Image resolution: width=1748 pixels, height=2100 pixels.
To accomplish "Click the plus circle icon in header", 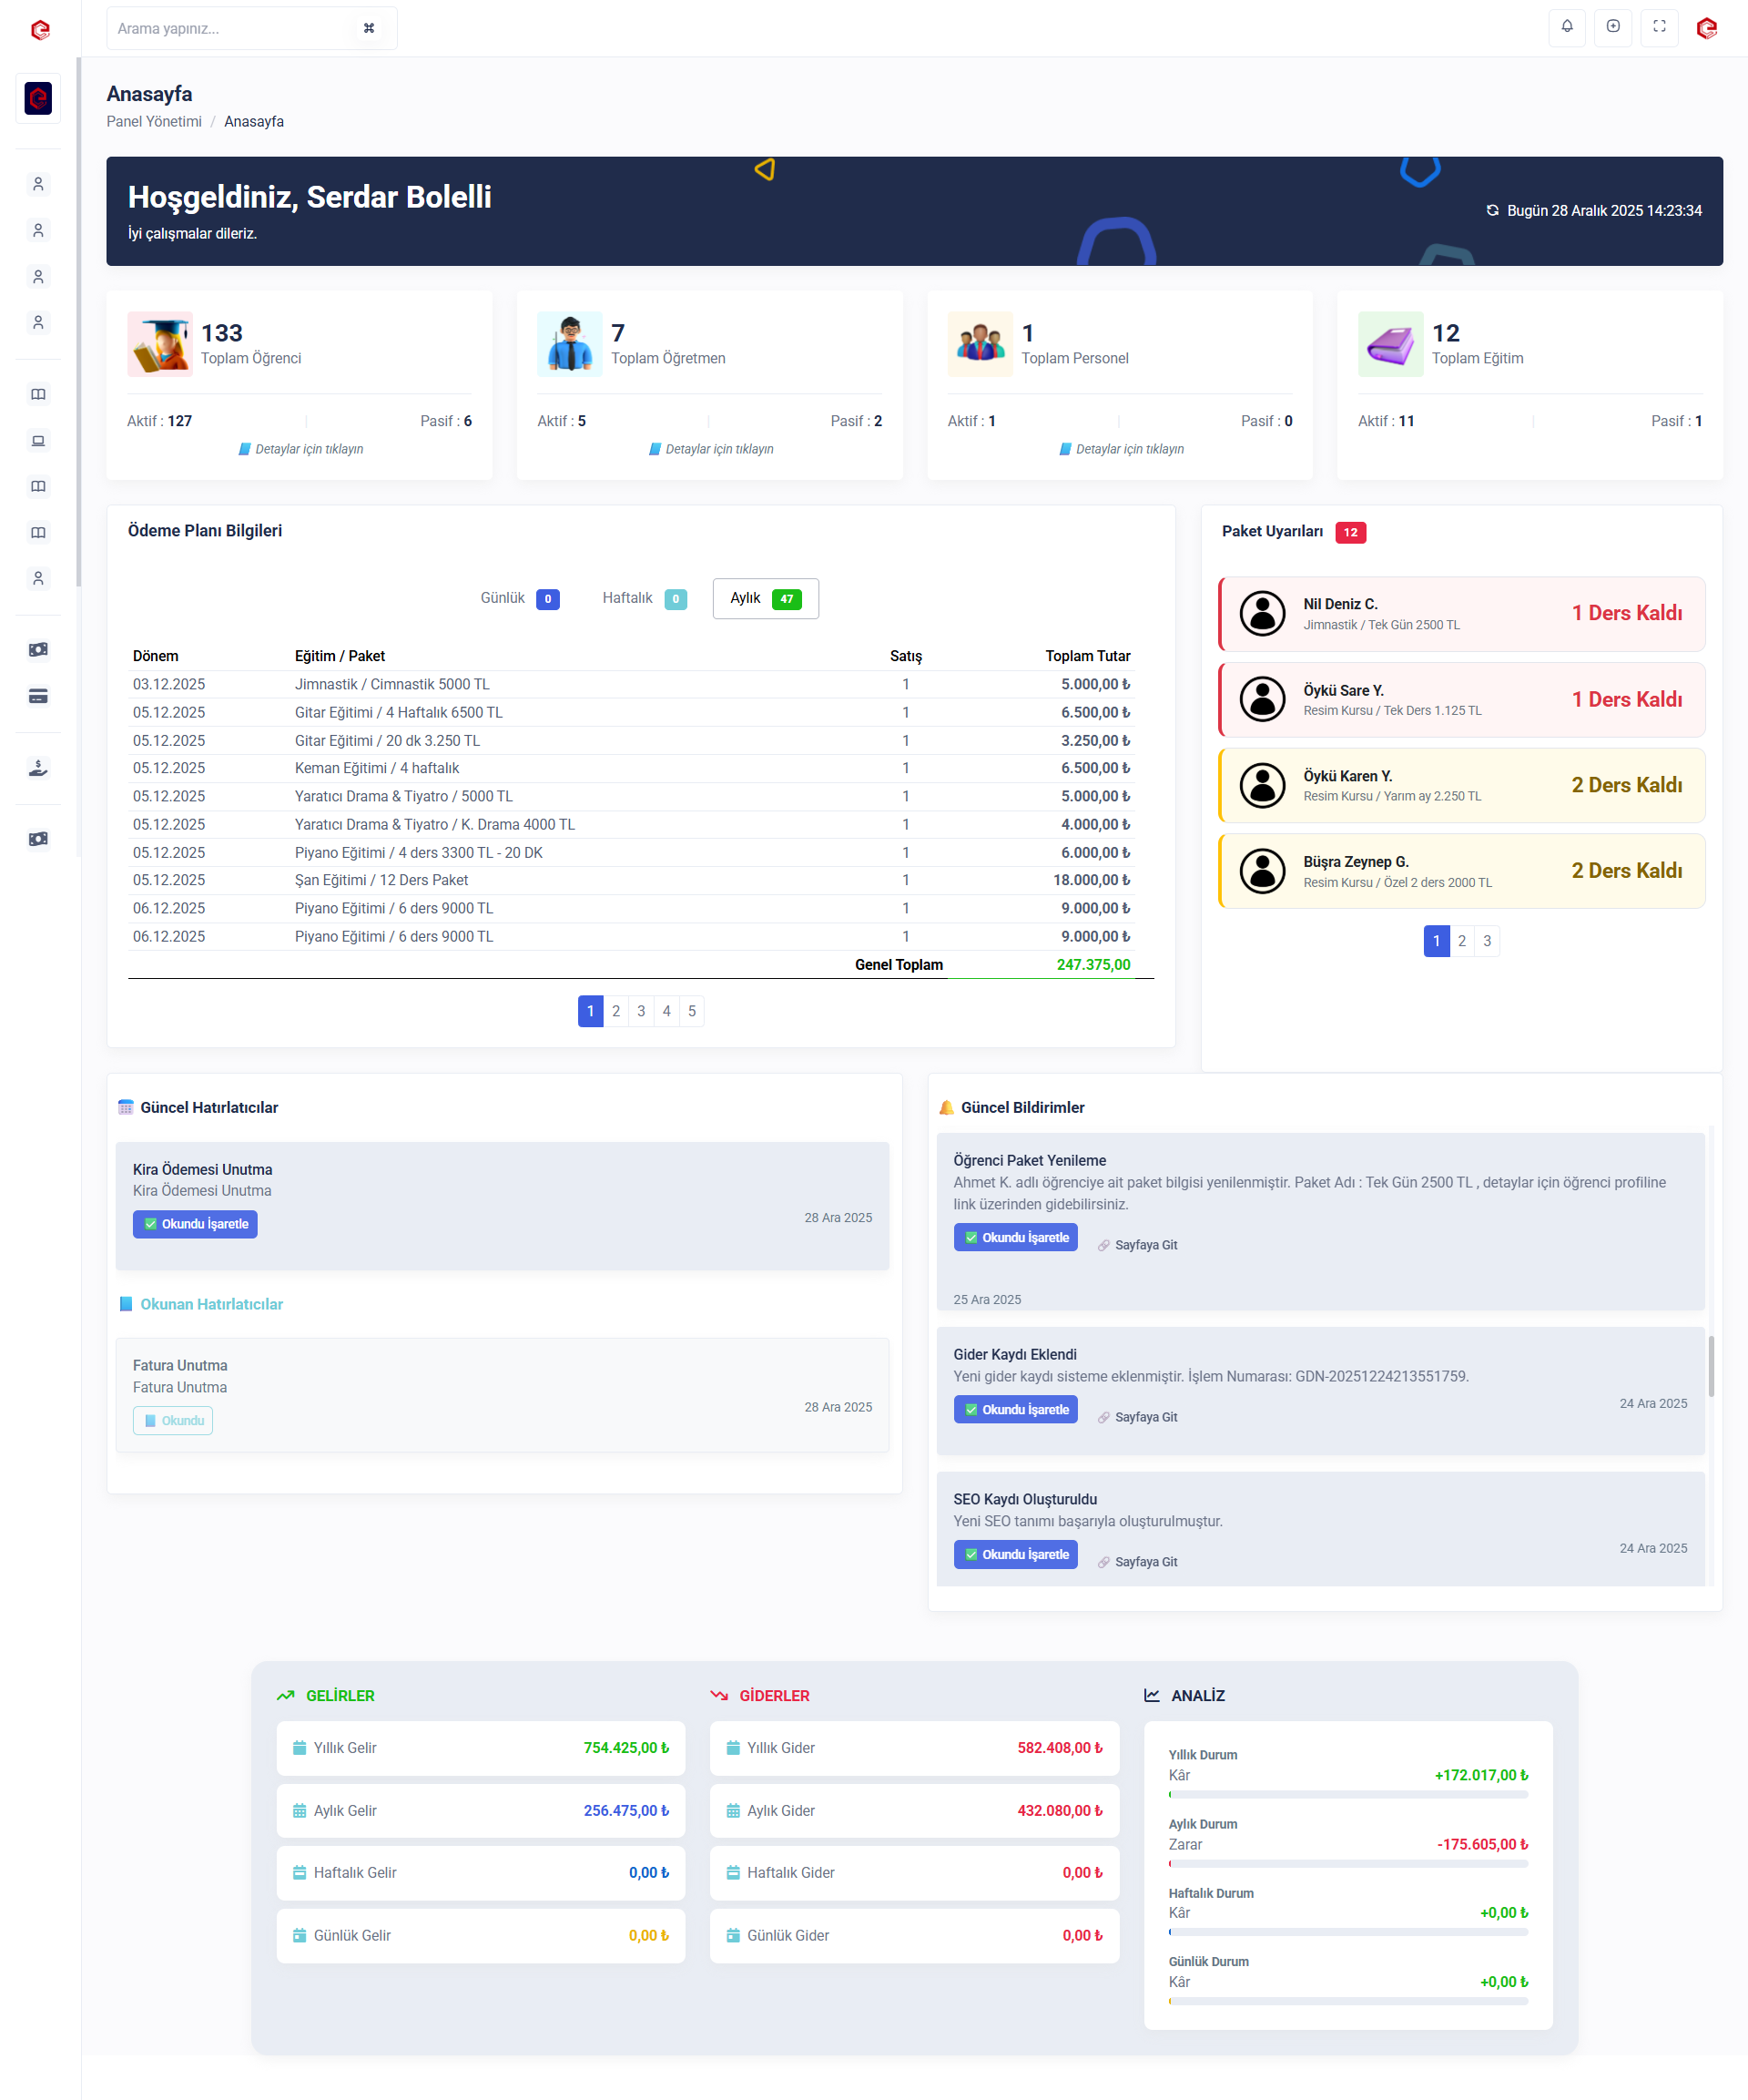I will click(1612, 27).
